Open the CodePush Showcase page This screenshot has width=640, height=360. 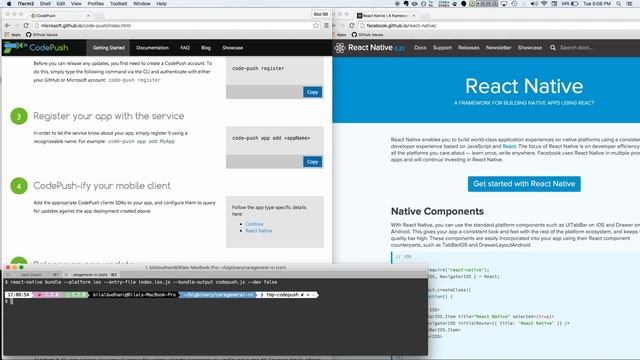(x=233, y=48)
